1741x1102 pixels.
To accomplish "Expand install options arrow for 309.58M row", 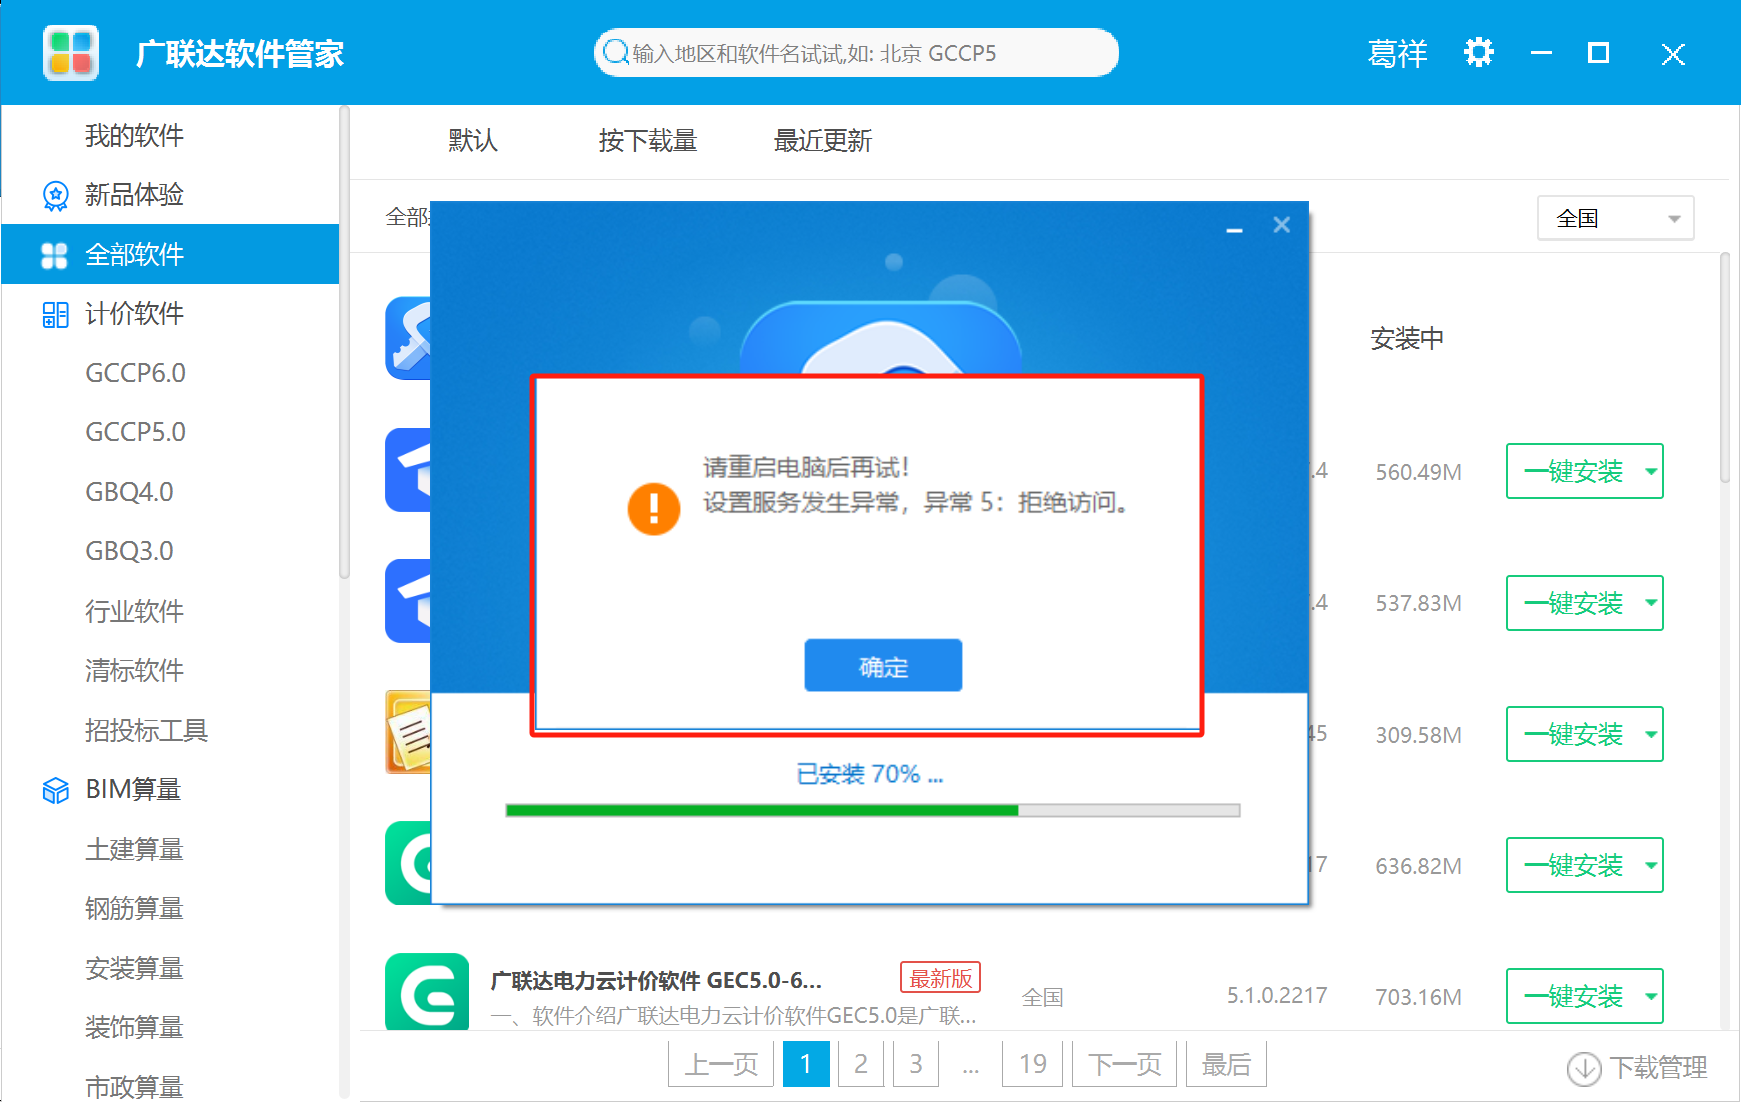I will tap(1651, 734).
